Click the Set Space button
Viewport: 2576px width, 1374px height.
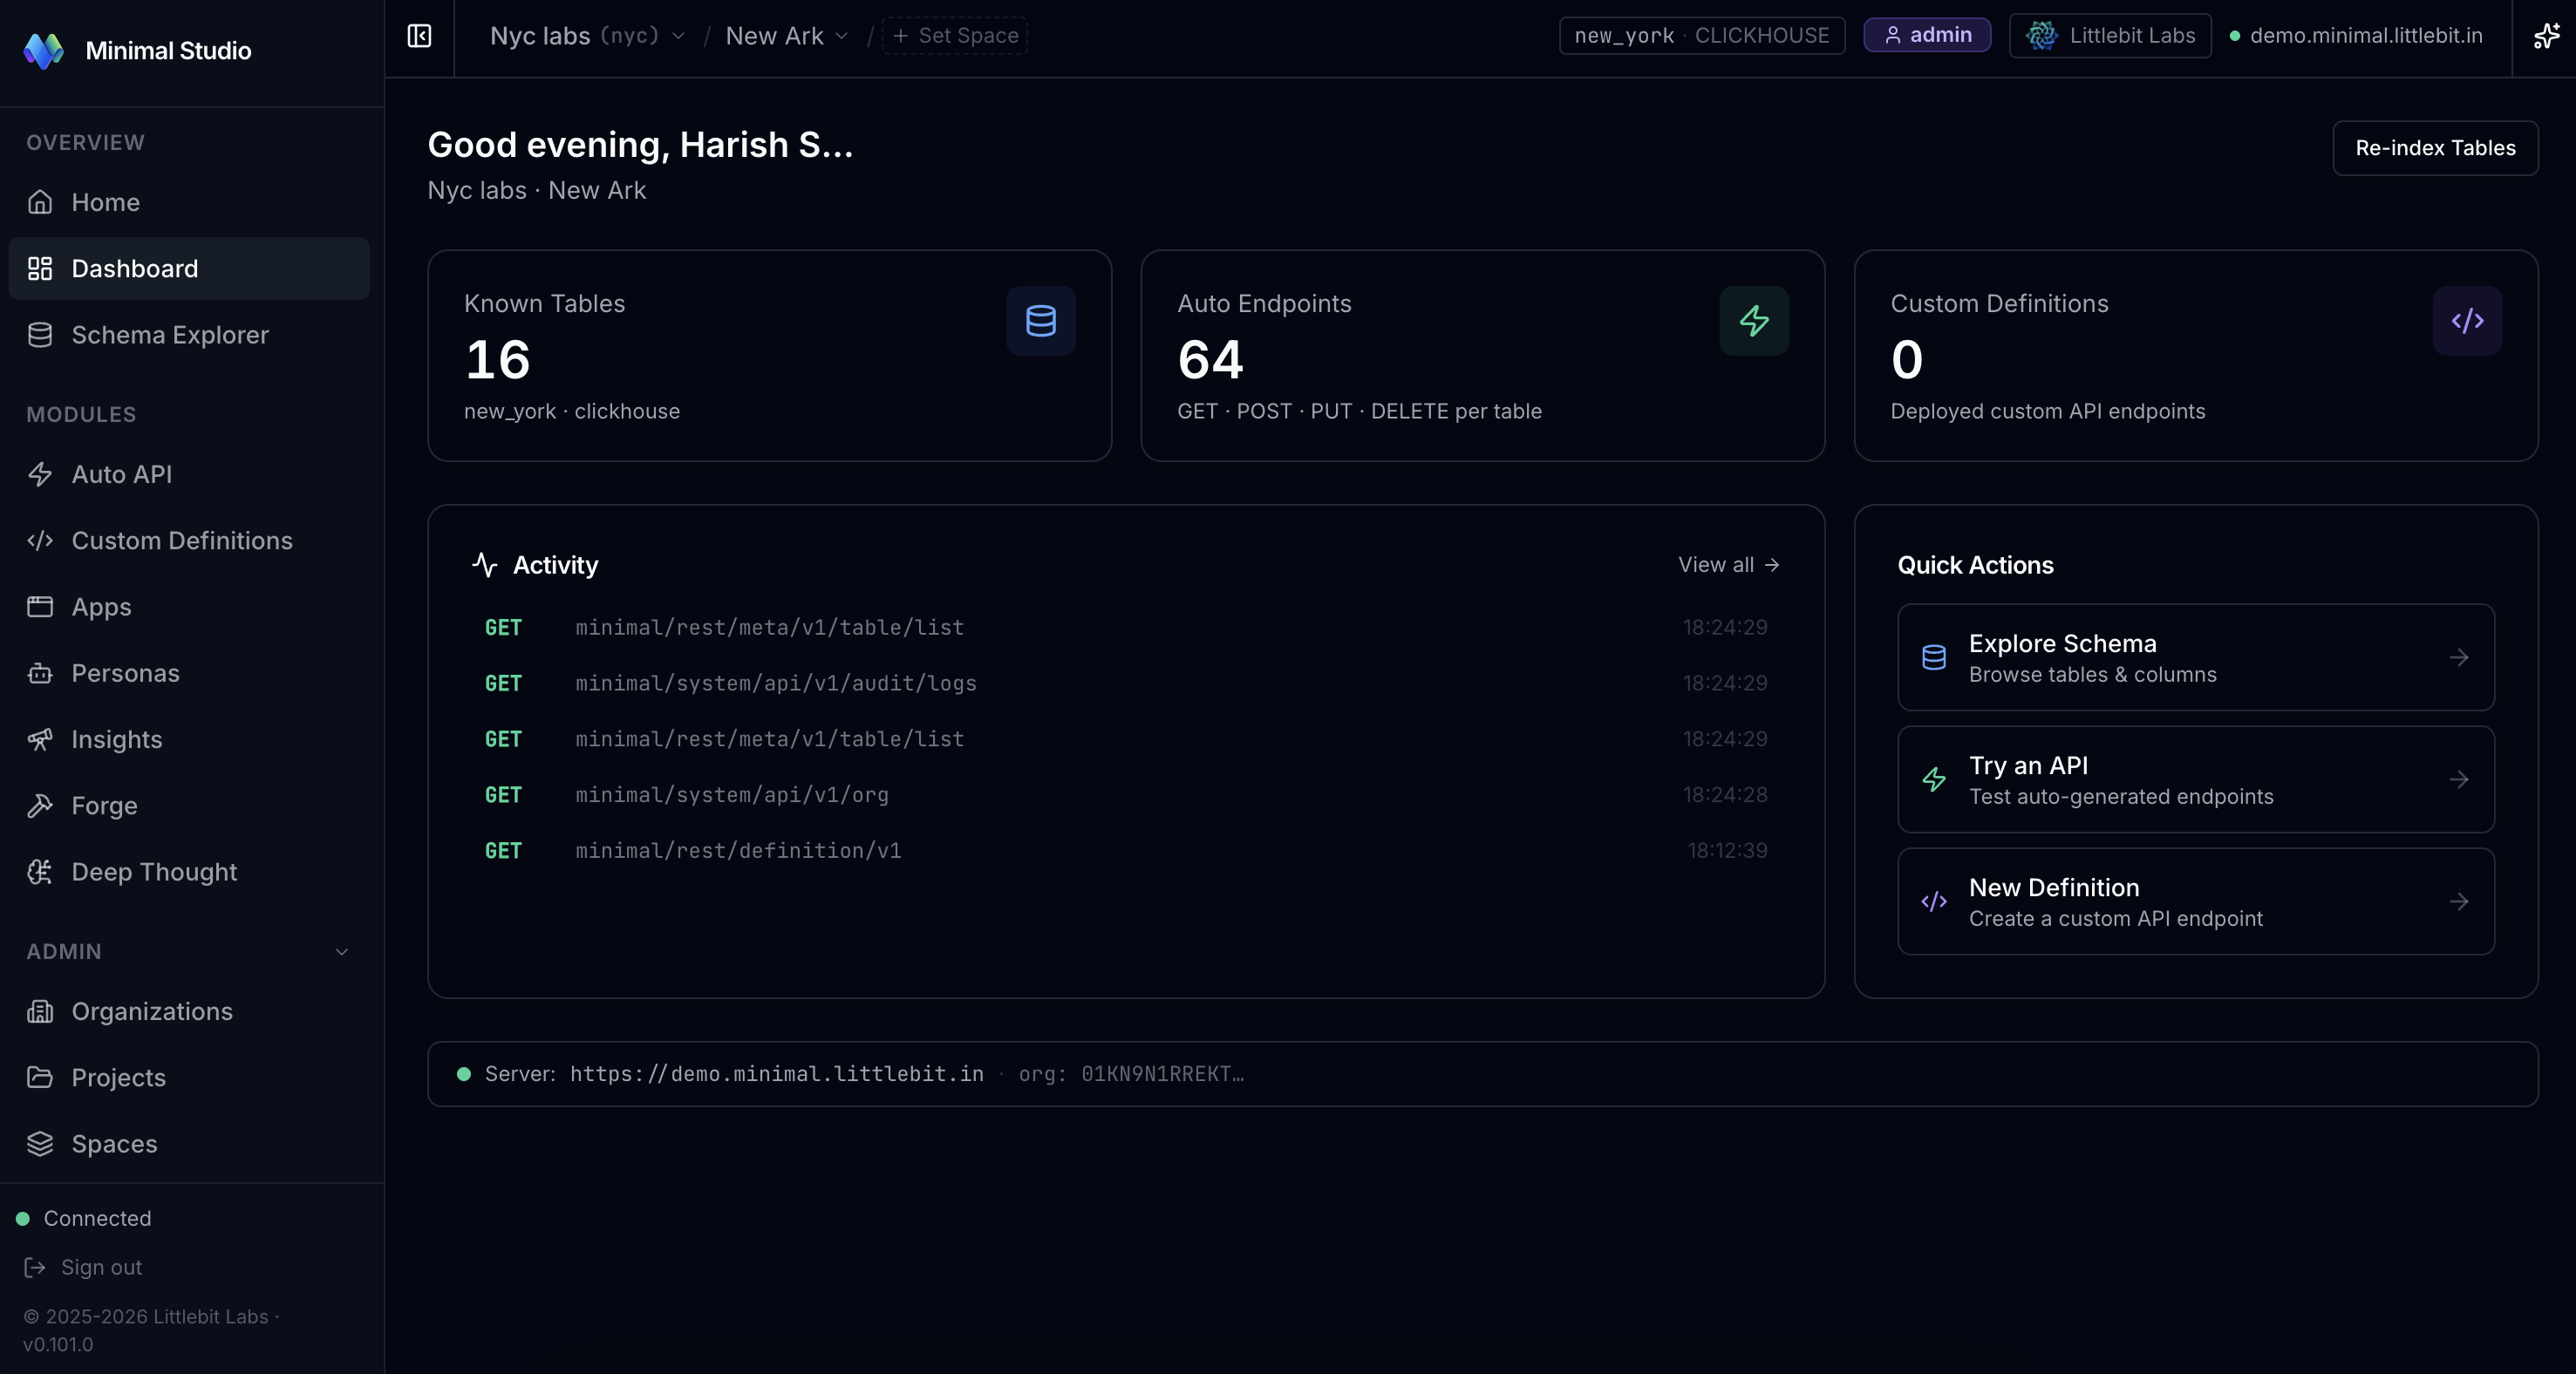tap(955, 36)
